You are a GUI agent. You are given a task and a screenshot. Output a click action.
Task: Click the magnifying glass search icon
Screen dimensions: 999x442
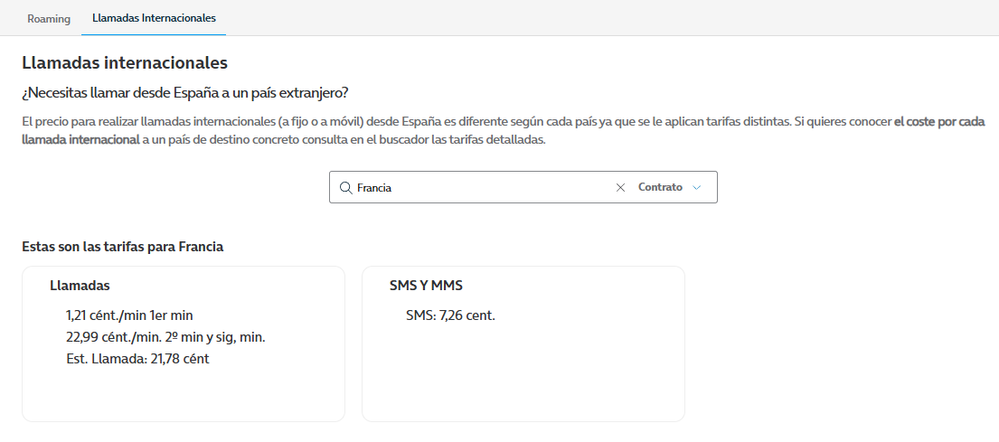(345, 187)
